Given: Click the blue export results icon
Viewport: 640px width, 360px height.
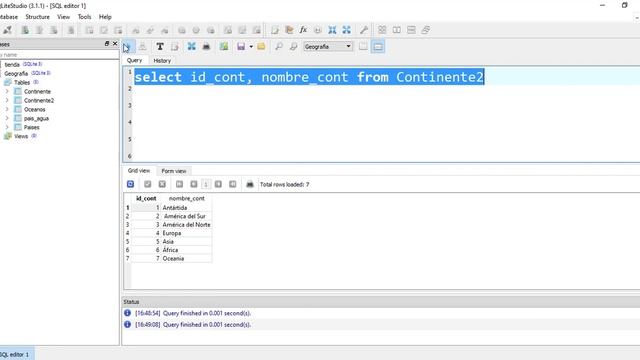Looking at the screenshot, I should pos(191,47).
